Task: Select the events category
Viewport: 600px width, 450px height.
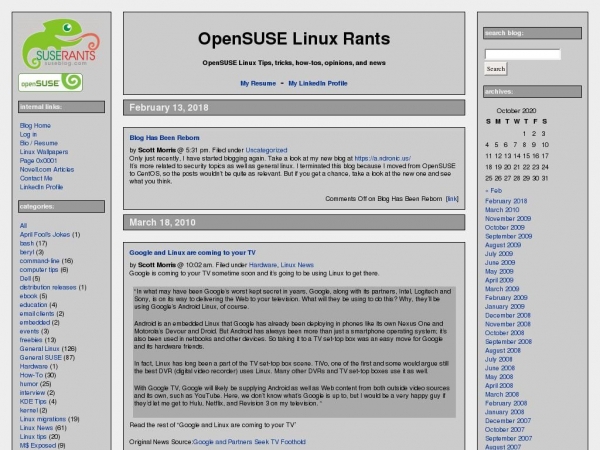Action: [29, 331]
